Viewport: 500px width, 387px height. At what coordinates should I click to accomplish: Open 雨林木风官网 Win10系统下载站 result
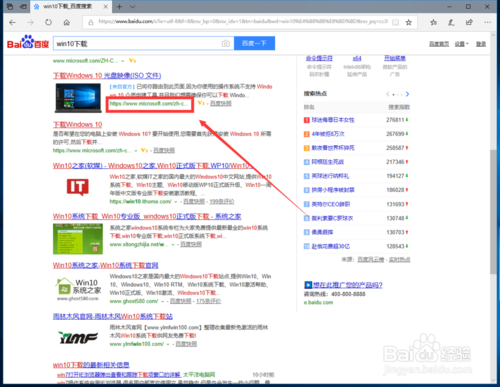click(113, 316)
